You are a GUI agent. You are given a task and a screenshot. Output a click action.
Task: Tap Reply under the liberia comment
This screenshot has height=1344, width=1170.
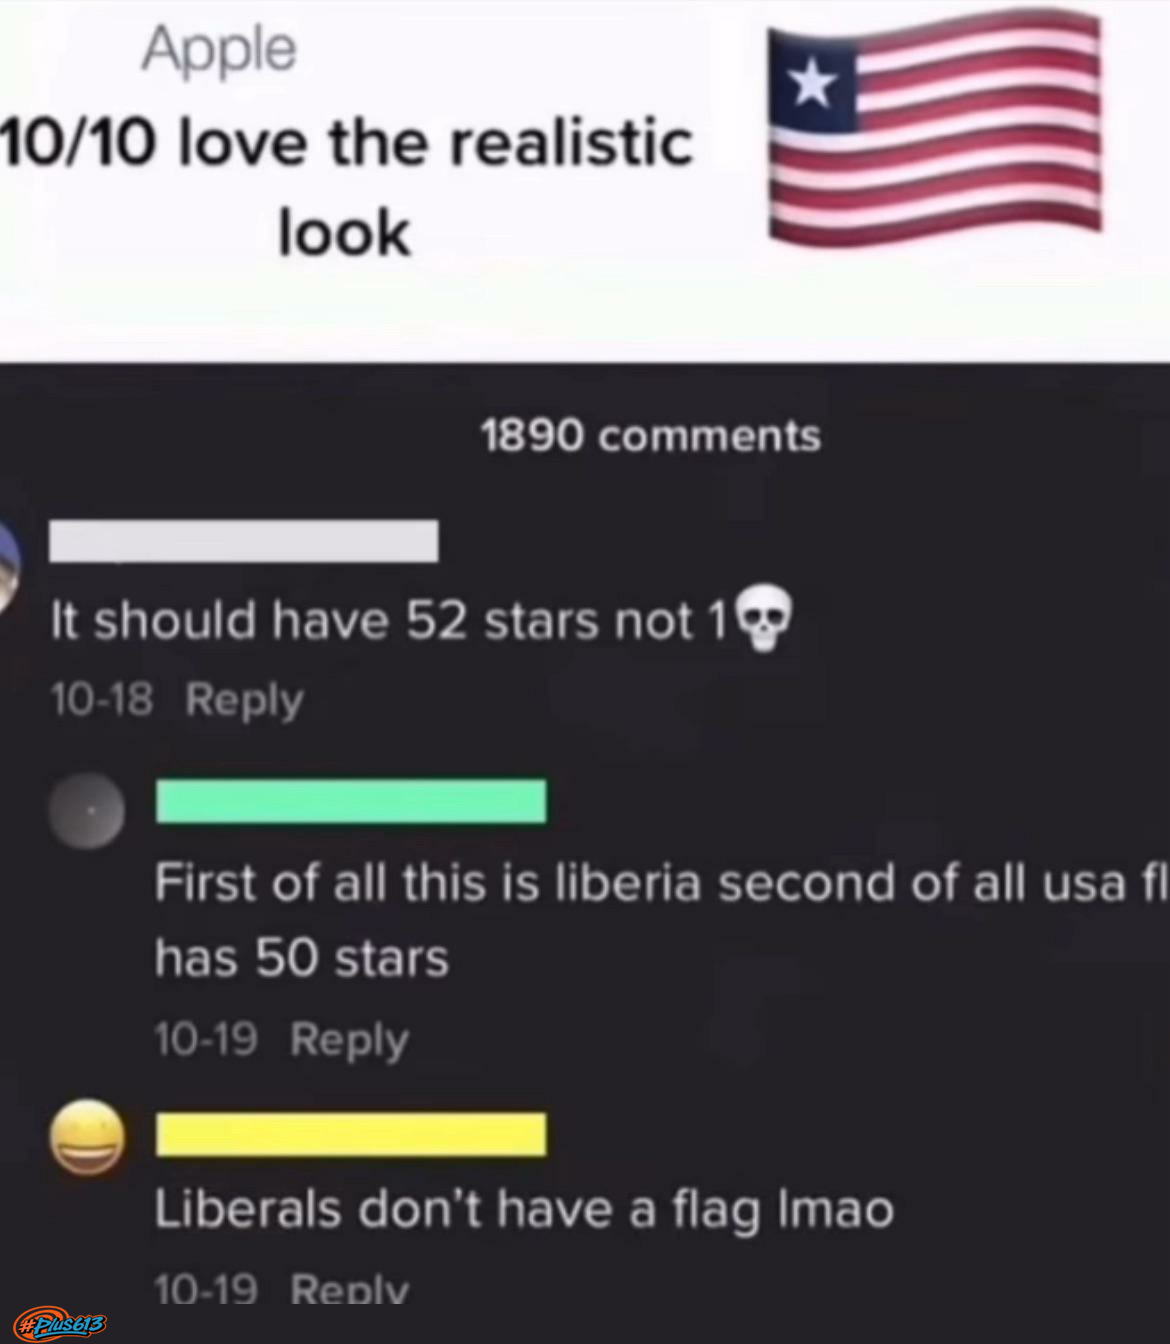click(x=350, y=1040)
